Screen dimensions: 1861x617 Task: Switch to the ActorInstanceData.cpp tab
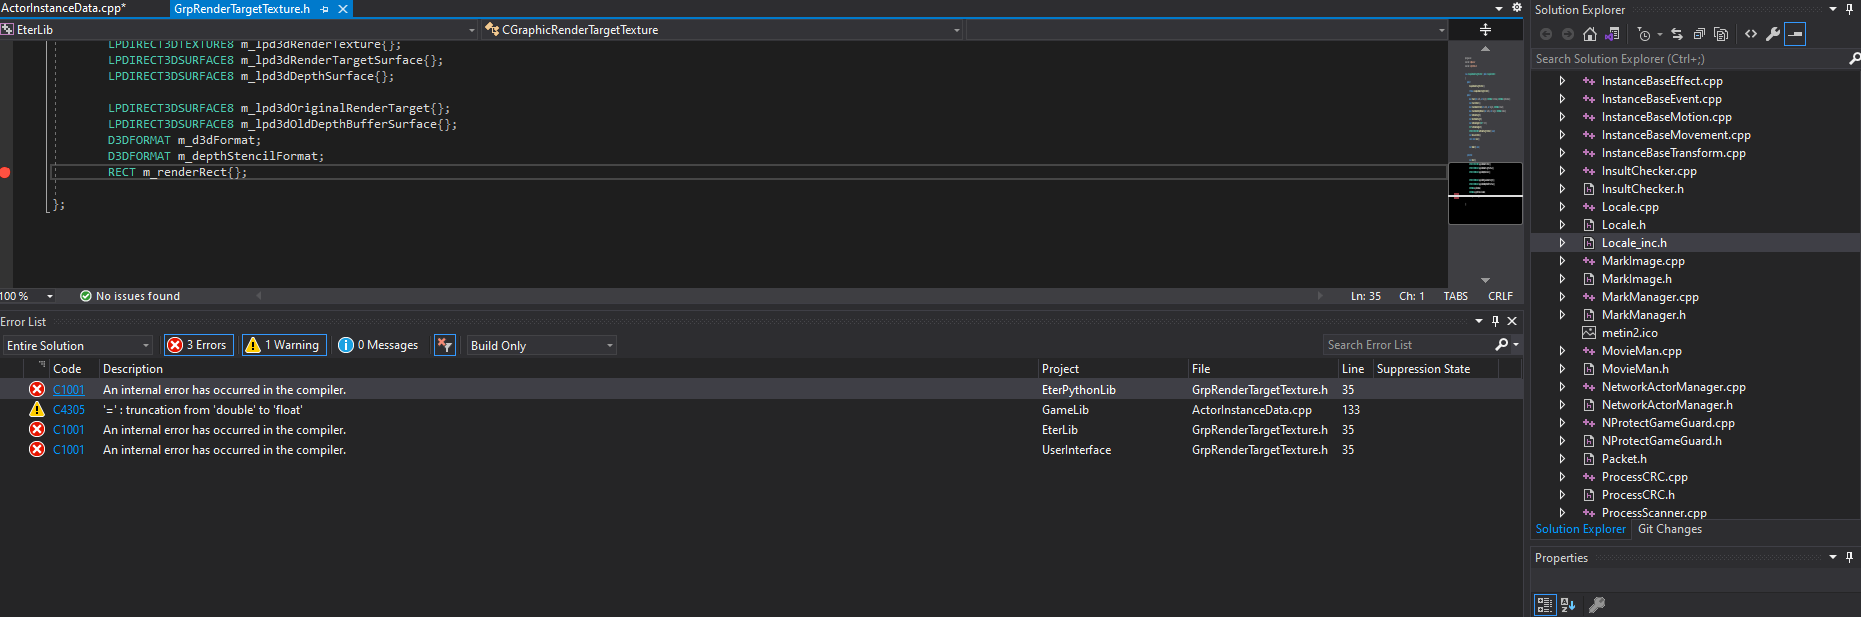point(64,8)
